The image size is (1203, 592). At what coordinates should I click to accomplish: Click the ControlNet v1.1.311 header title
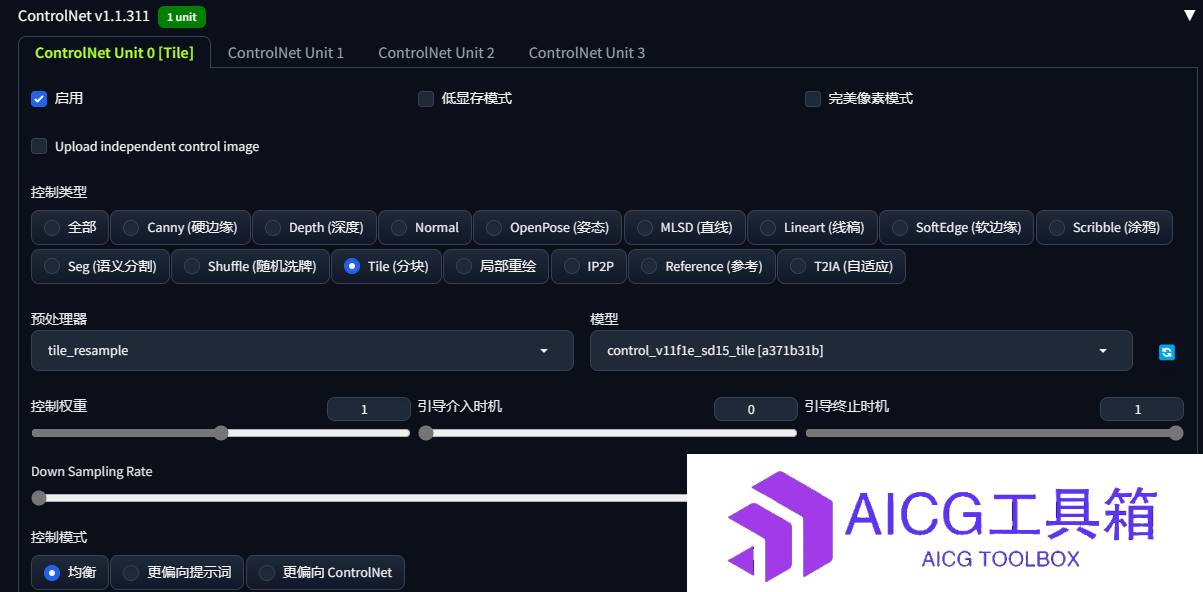tap(84, 16)
